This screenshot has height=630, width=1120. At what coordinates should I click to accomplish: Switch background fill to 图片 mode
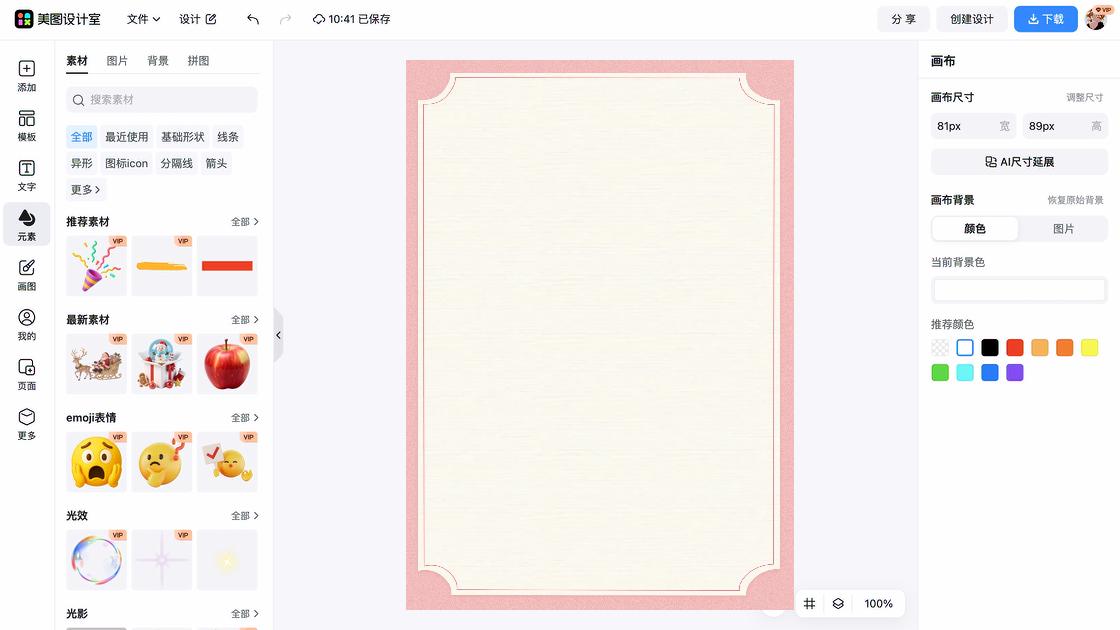pyautogui.click(x=1063, y=228)
